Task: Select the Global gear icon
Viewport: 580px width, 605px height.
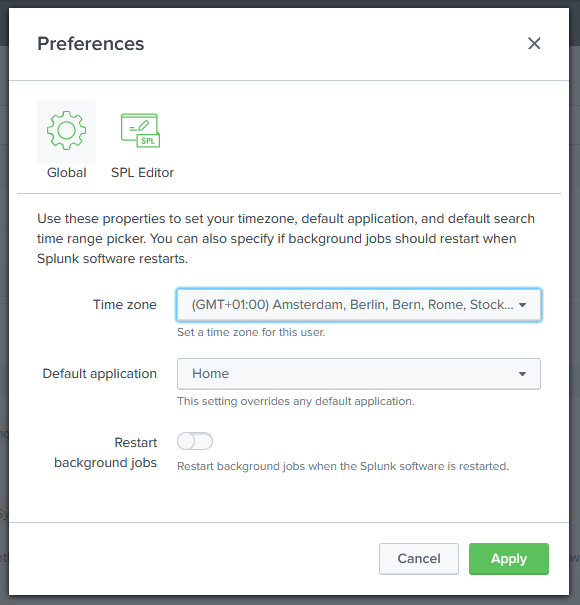Action: coord(66,130)
